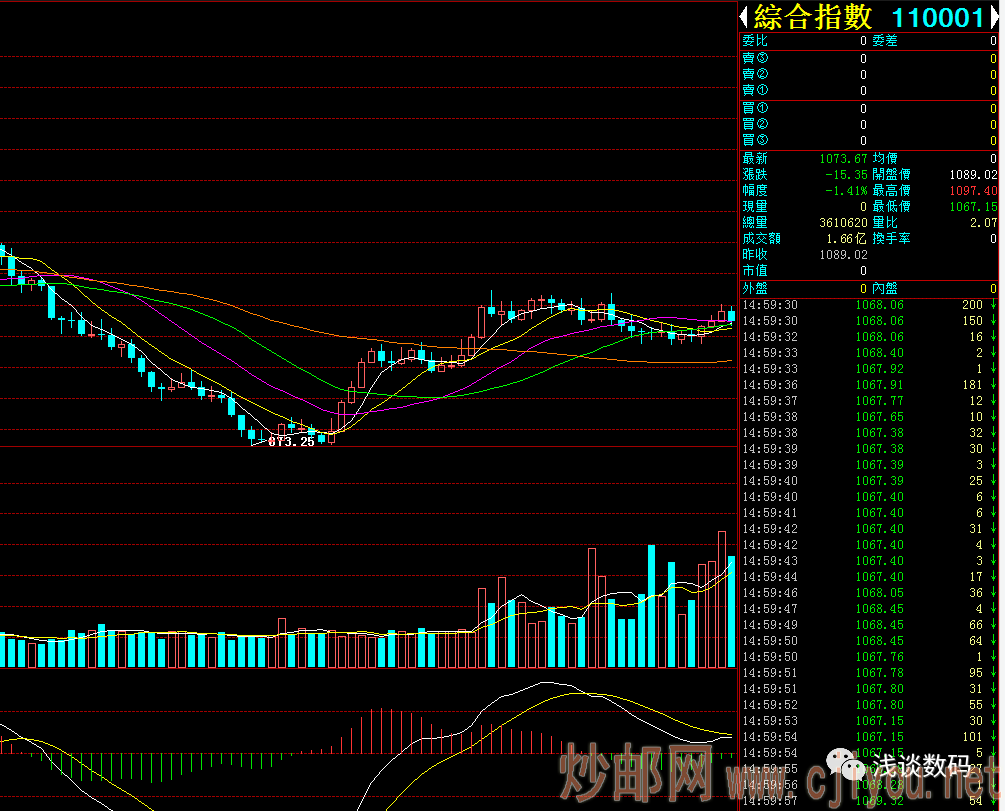Select the 873.25 low price marker
This screenshot has width=1005, height=811.
(x=290, y=441)
